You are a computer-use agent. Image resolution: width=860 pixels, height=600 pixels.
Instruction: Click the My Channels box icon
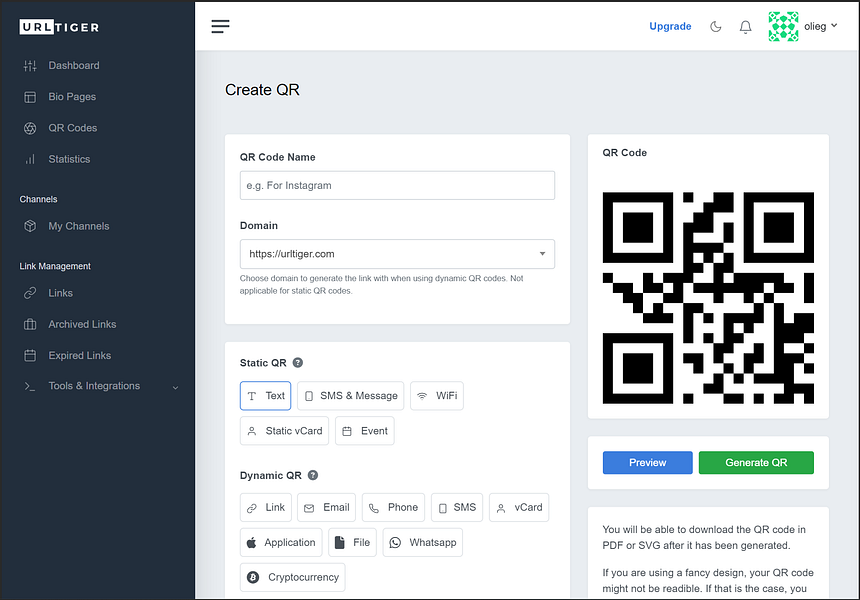pyautogui.click(x=30, y=226)
